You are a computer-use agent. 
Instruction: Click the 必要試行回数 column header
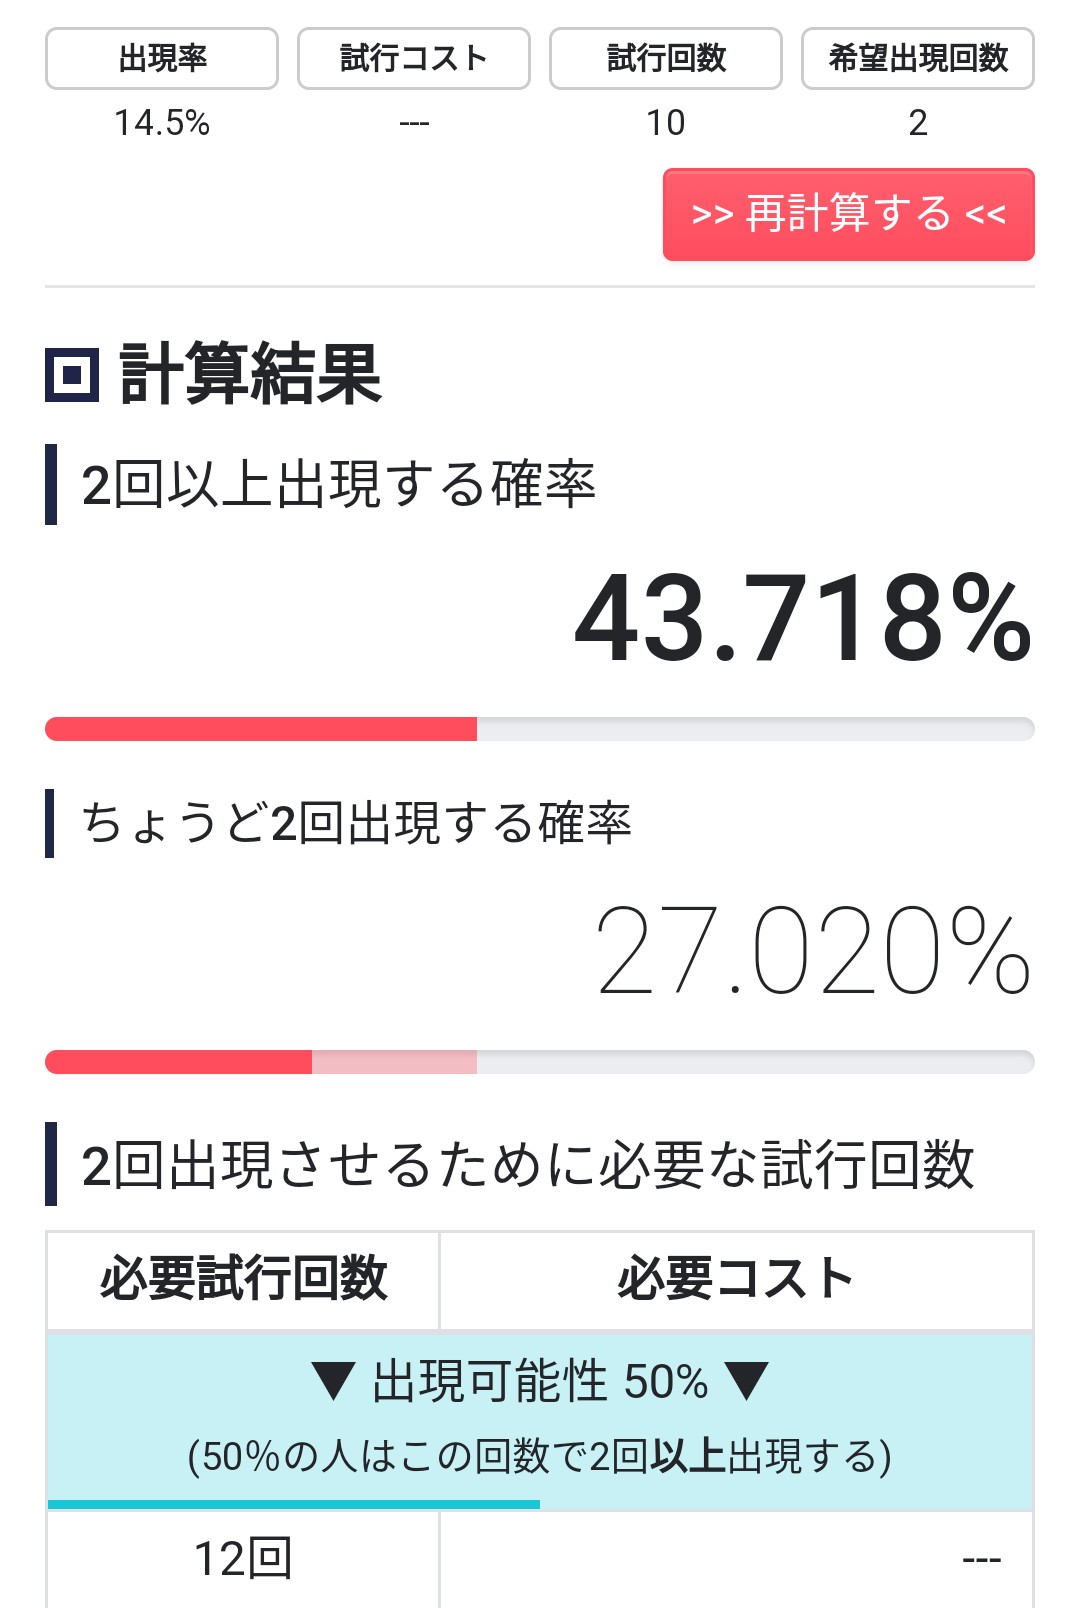[x=243, y=1280]
